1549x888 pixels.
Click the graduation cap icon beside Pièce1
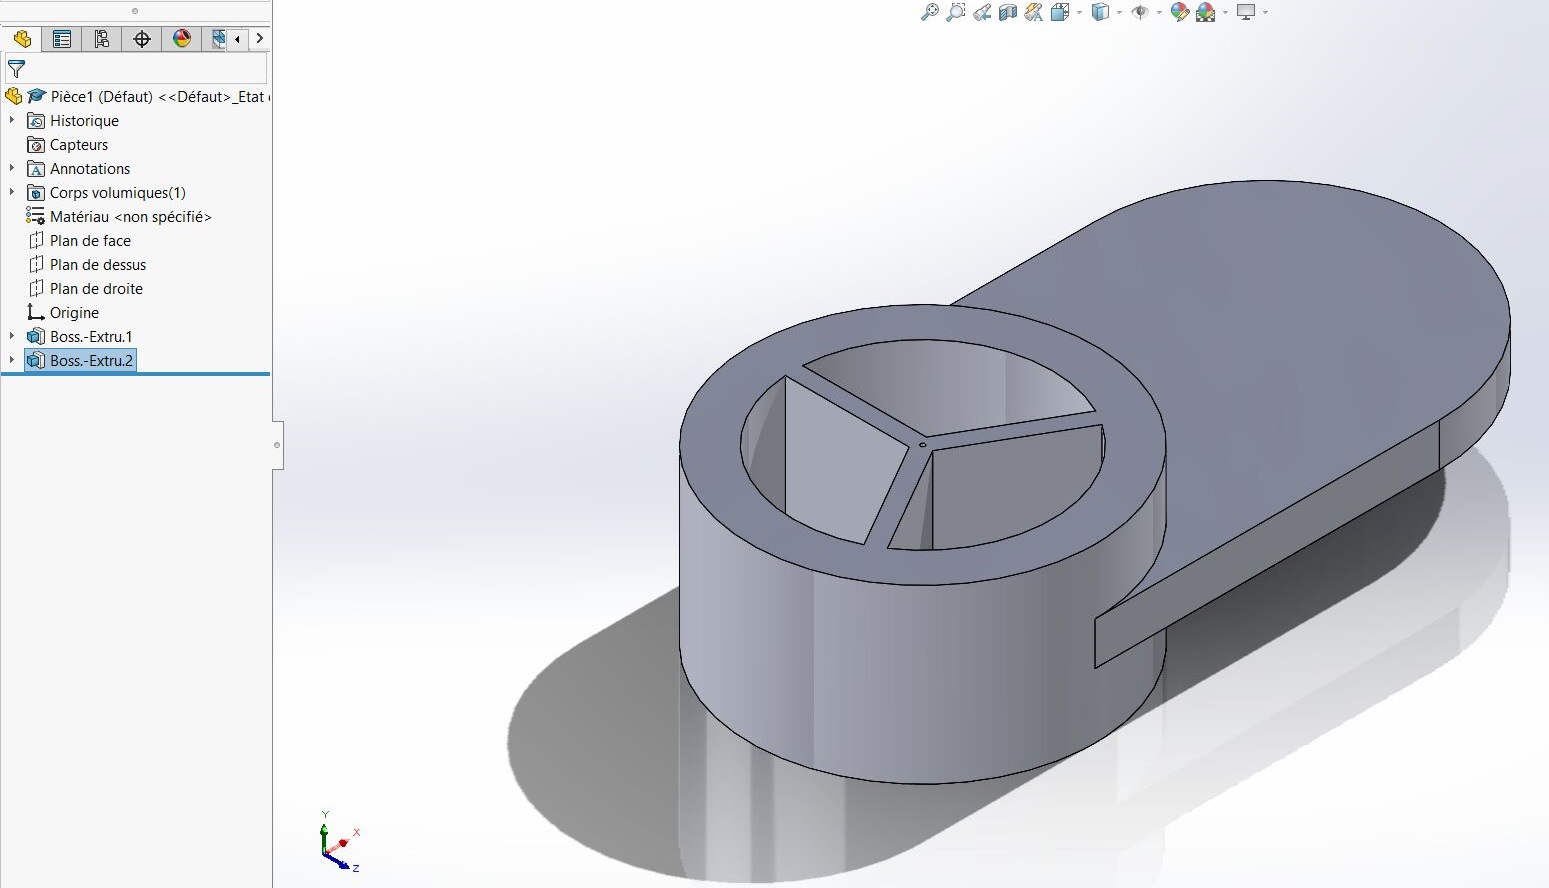click(37, 97)
